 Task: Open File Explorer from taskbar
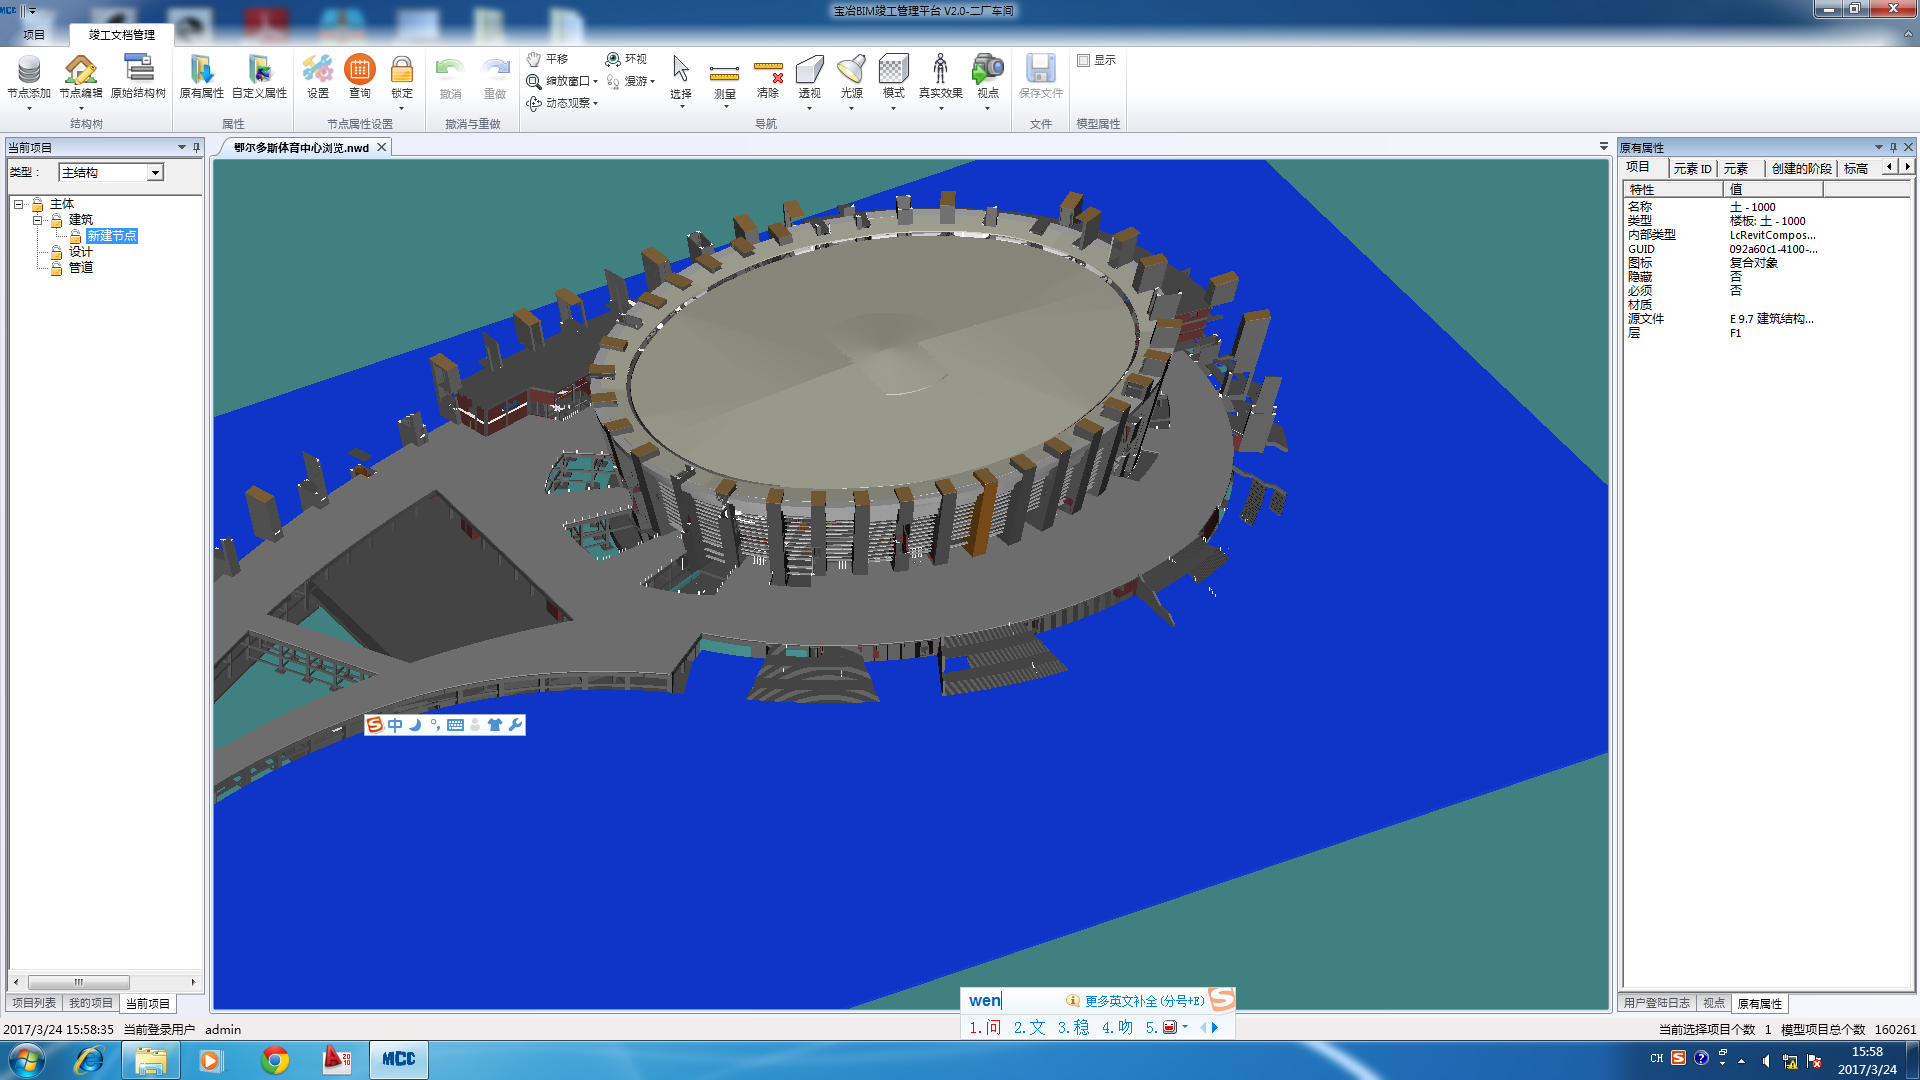click(151, 1060)
